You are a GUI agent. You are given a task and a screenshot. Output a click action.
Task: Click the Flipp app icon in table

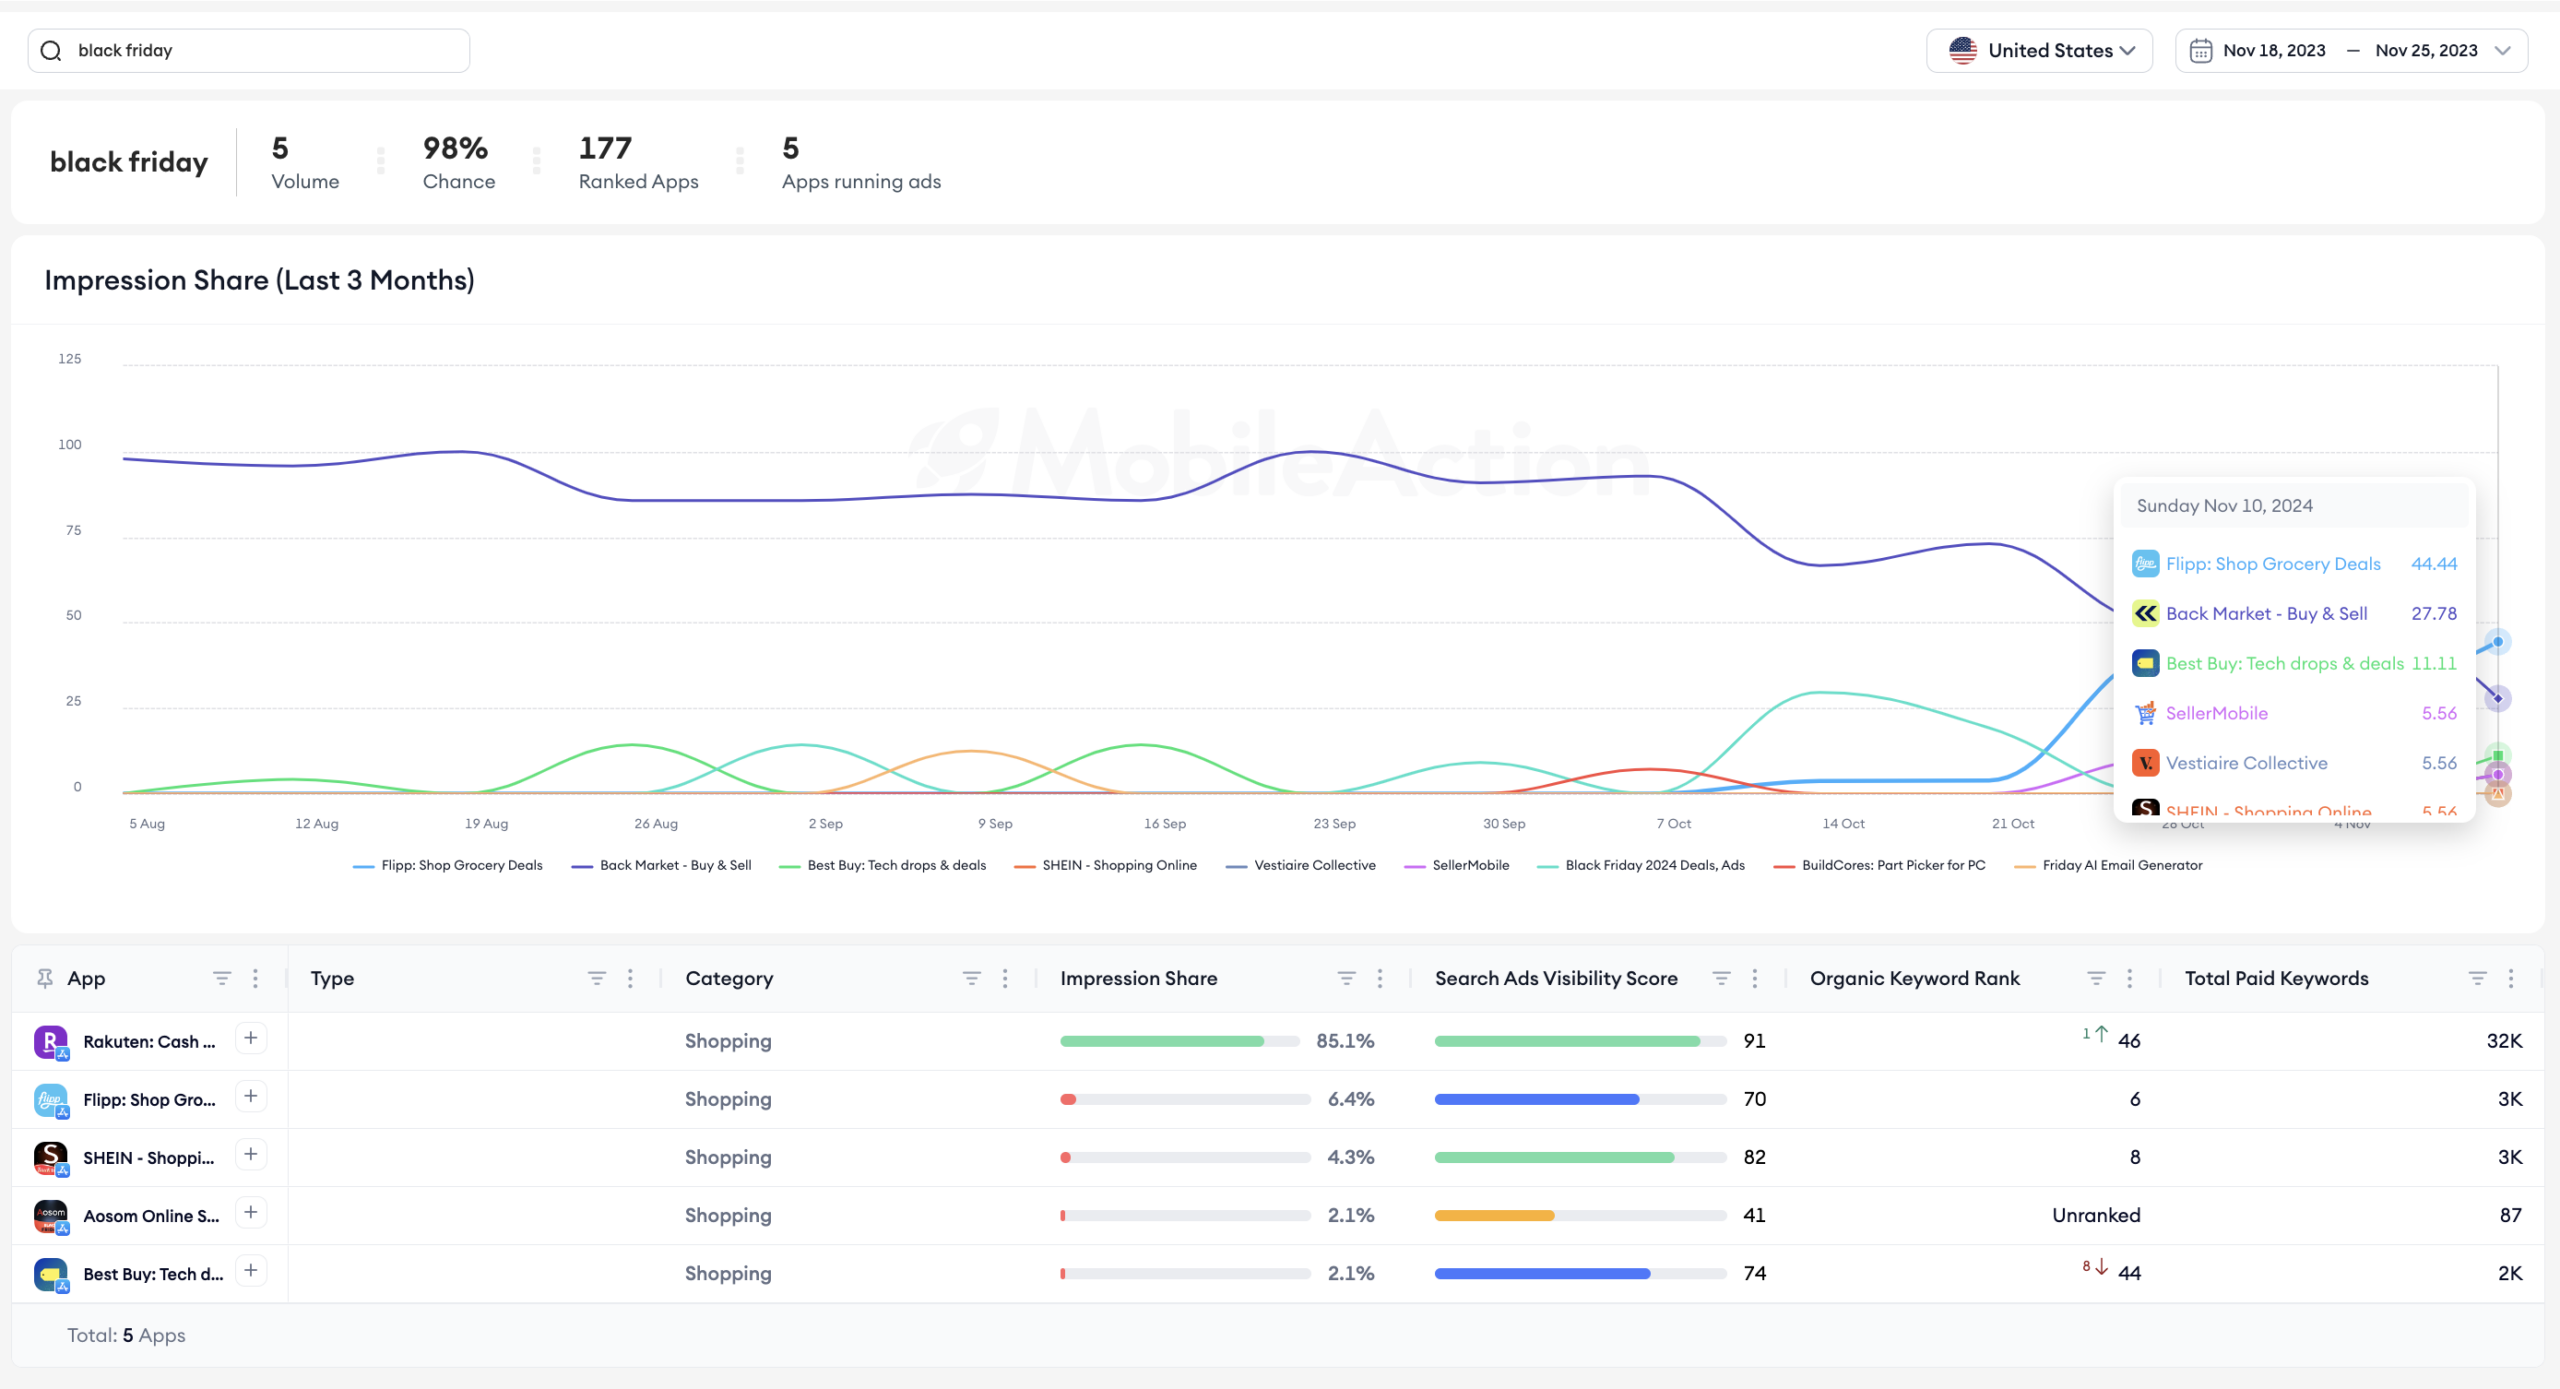(51, 1100)
